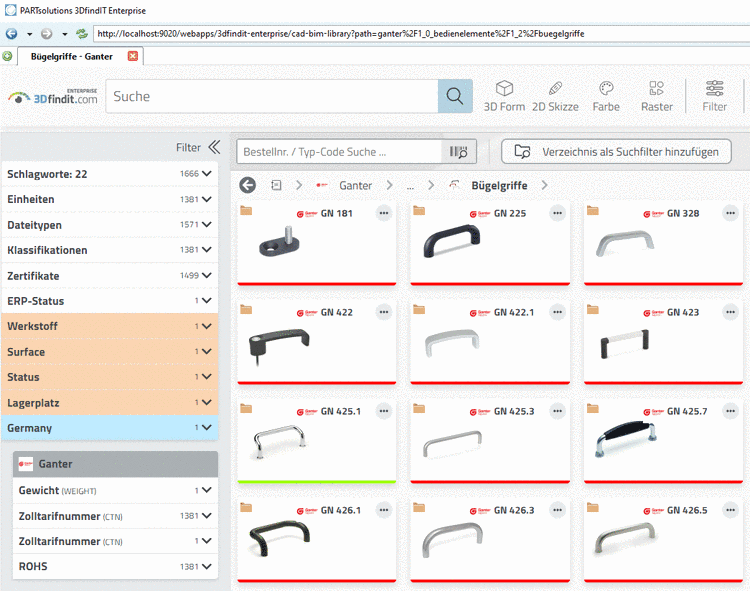Click the green refresh page icon

click(82, 33)
